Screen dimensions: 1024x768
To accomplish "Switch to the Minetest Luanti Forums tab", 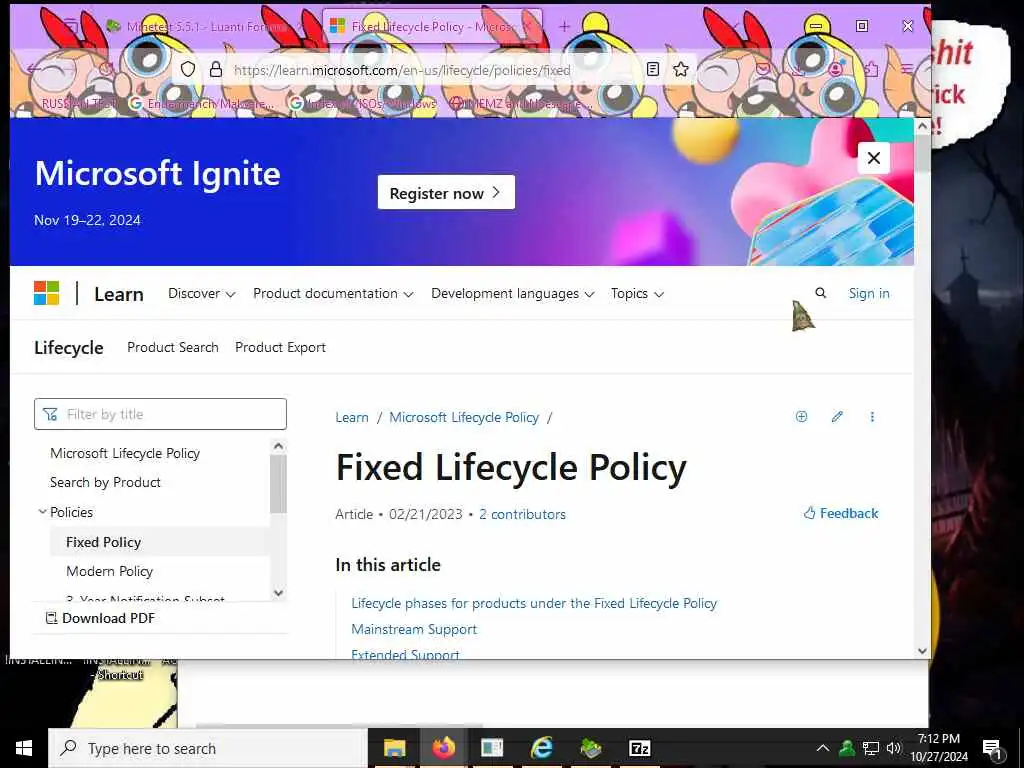I will point(202,27).
